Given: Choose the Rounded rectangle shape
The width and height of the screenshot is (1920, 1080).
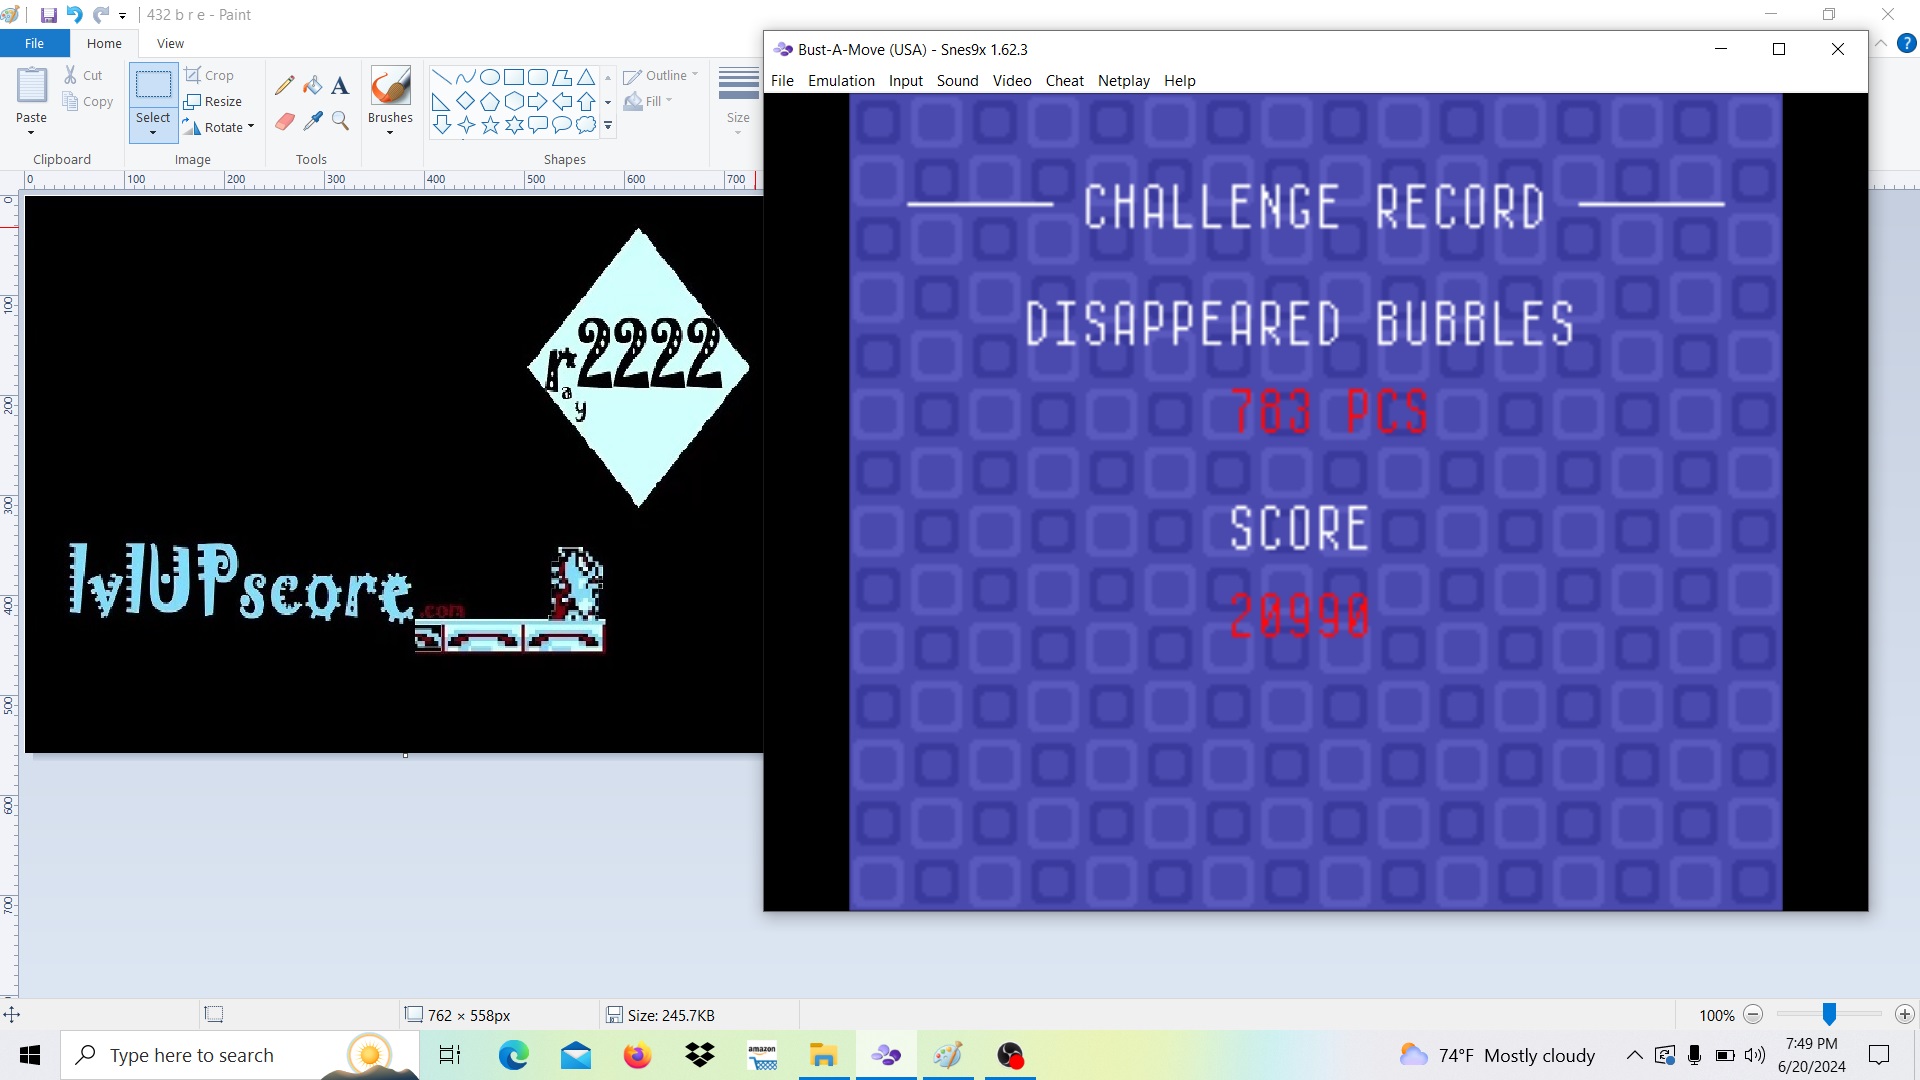Looking at the screenshot, I should click(538, 77).
